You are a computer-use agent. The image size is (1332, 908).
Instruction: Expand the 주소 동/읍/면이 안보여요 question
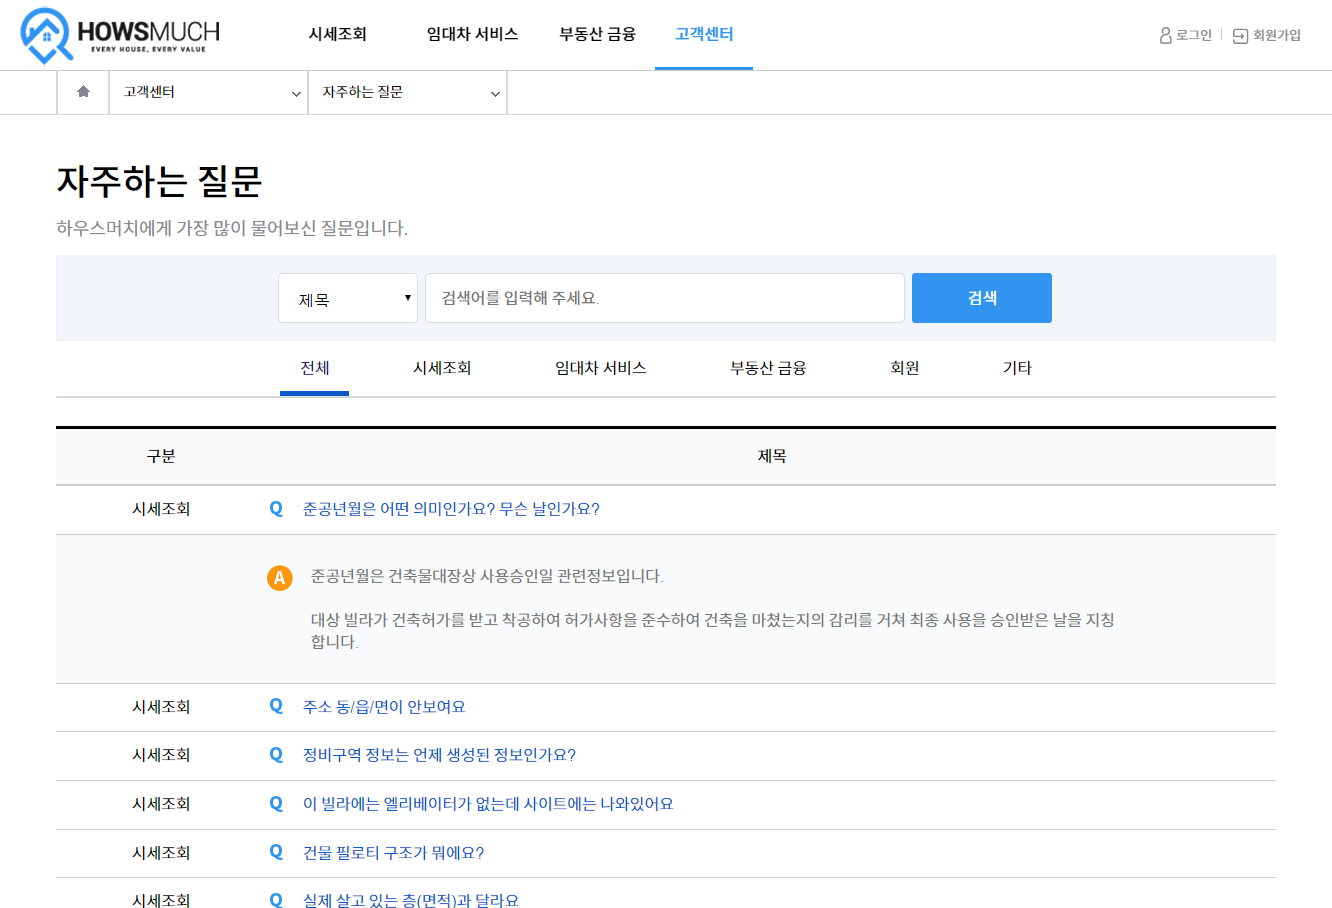point(384,707)
